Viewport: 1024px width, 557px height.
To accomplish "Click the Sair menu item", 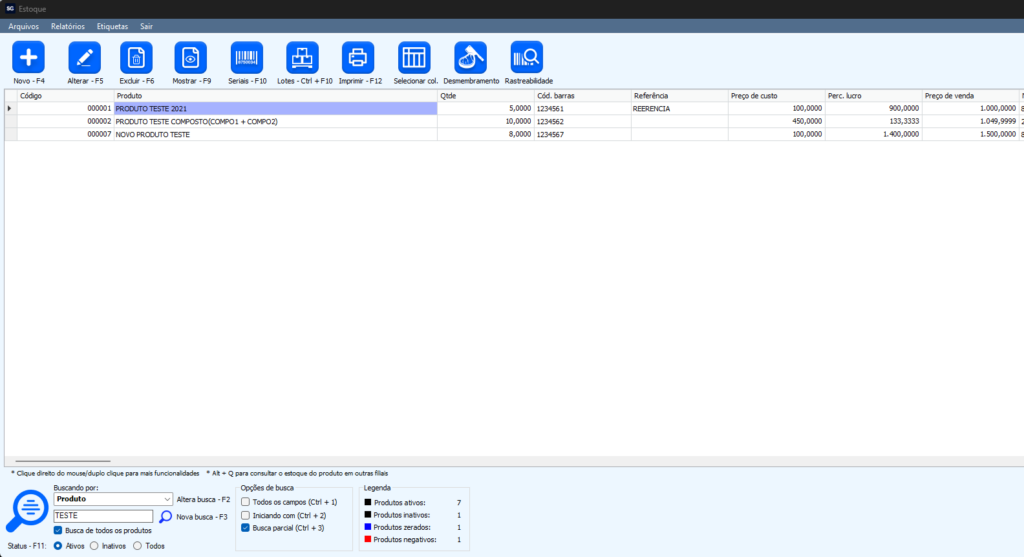I will coord(146,27).
